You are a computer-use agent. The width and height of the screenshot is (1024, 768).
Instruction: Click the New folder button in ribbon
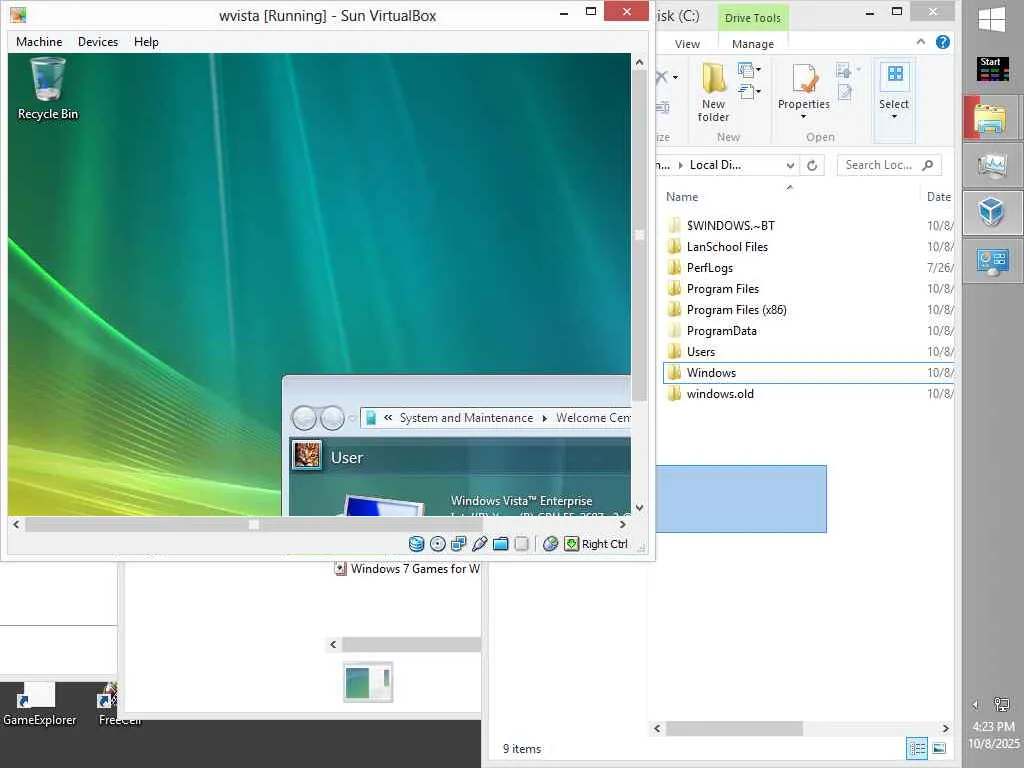(713, 92)
